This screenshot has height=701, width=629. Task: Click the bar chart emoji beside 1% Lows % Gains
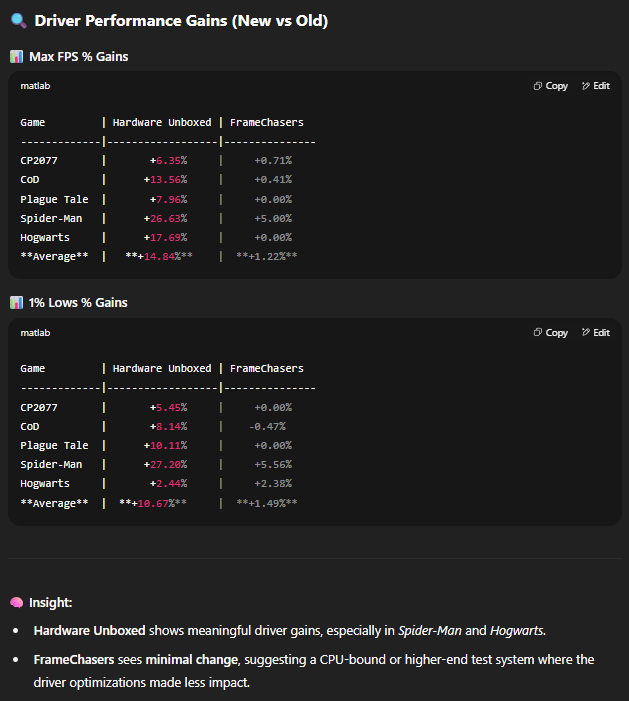click(17, 303)
